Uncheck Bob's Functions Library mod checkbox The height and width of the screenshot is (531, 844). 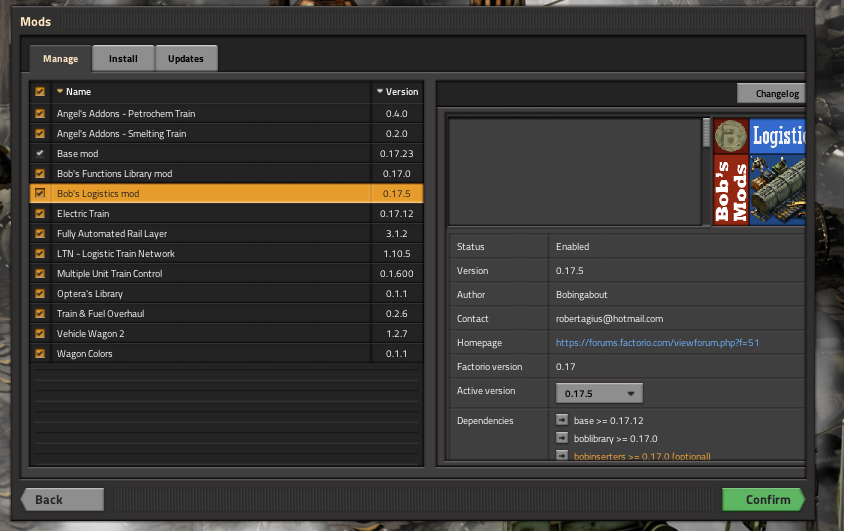tap(40, 173)
